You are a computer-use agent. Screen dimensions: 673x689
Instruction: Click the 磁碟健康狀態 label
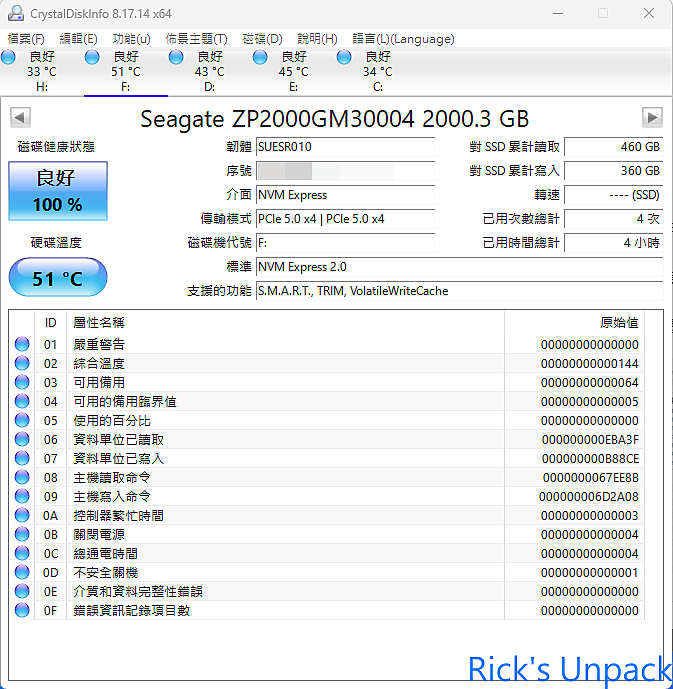(56, 147)
